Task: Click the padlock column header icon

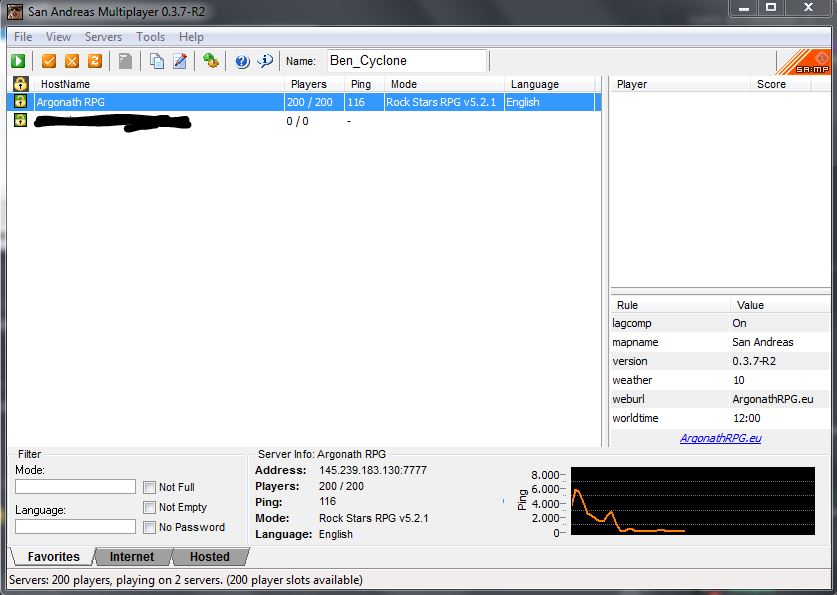Action: (x=20, y=84)
